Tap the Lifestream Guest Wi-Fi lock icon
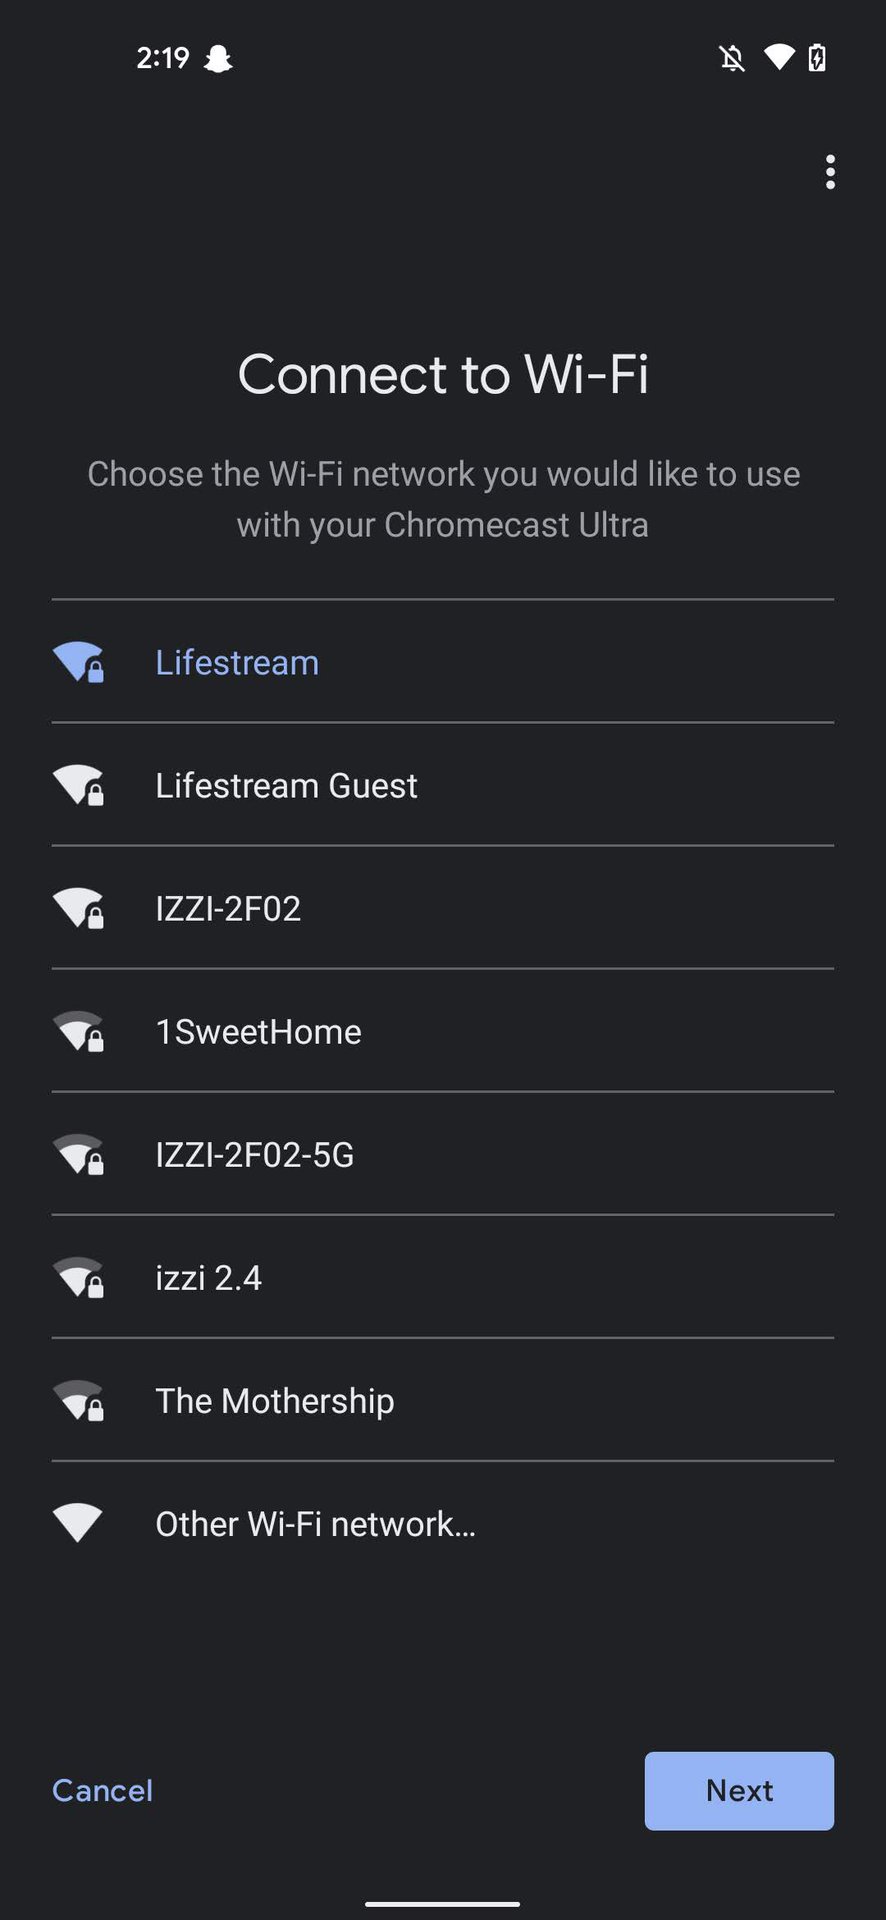The height and width of the screenshot is (1920, 886). pos(95,795)
